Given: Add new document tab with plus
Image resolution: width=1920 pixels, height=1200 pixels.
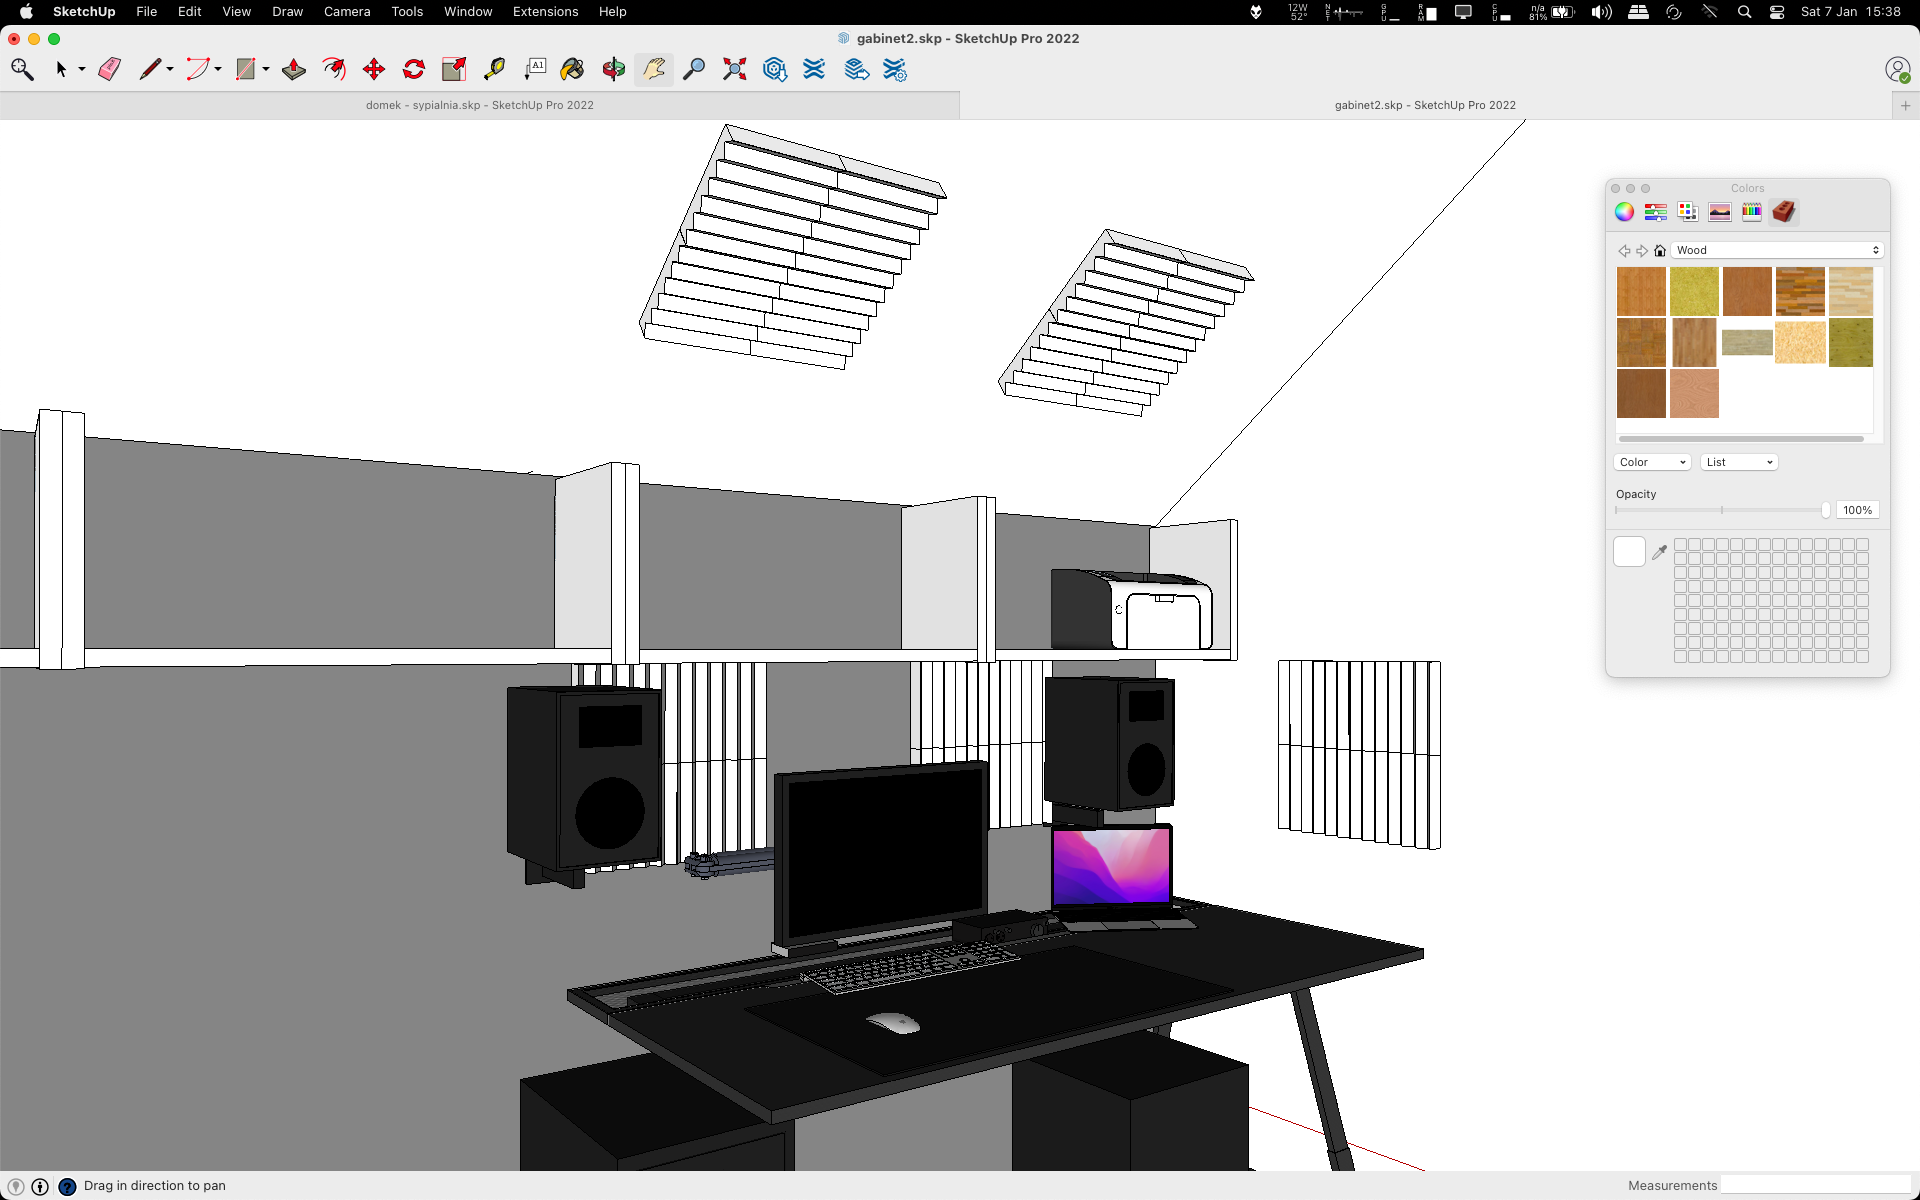Looking at the screenshot, I should tap(1905, 105).
